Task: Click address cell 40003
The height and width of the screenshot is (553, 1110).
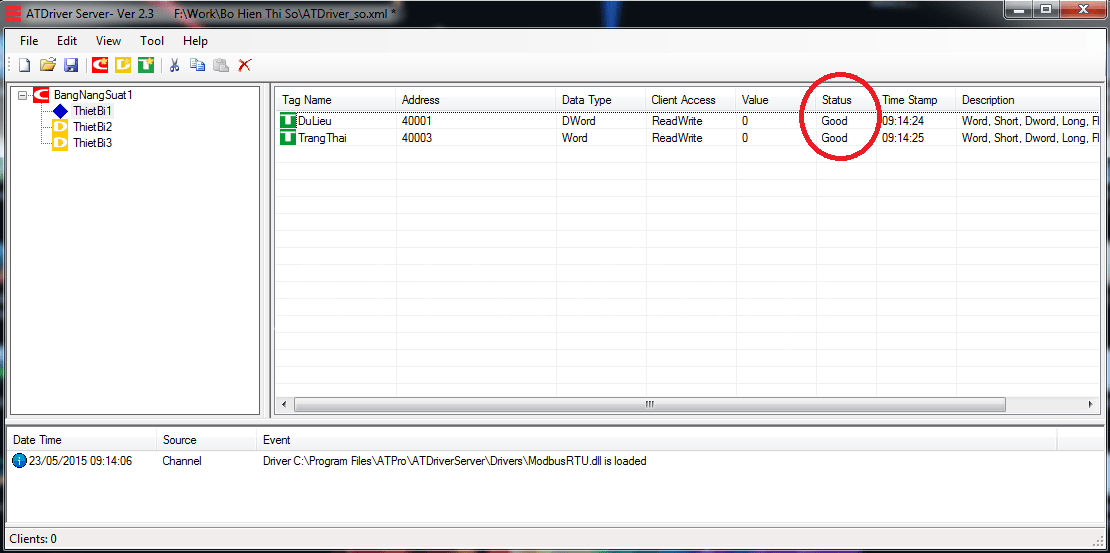Action: pyautogui.click(x=417, y=138)
